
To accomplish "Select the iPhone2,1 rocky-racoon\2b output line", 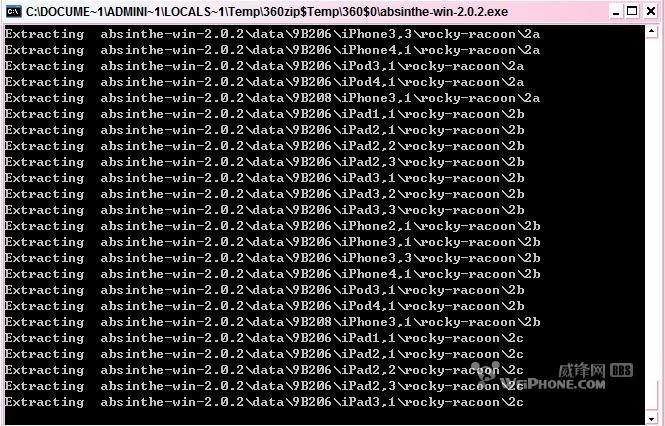I will point(272,226).
